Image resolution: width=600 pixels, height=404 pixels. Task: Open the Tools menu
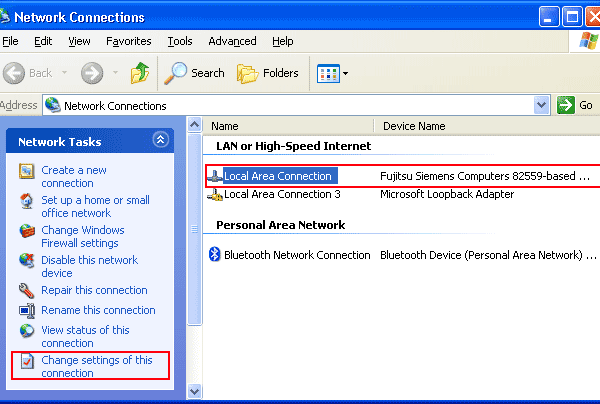[180, 41]
